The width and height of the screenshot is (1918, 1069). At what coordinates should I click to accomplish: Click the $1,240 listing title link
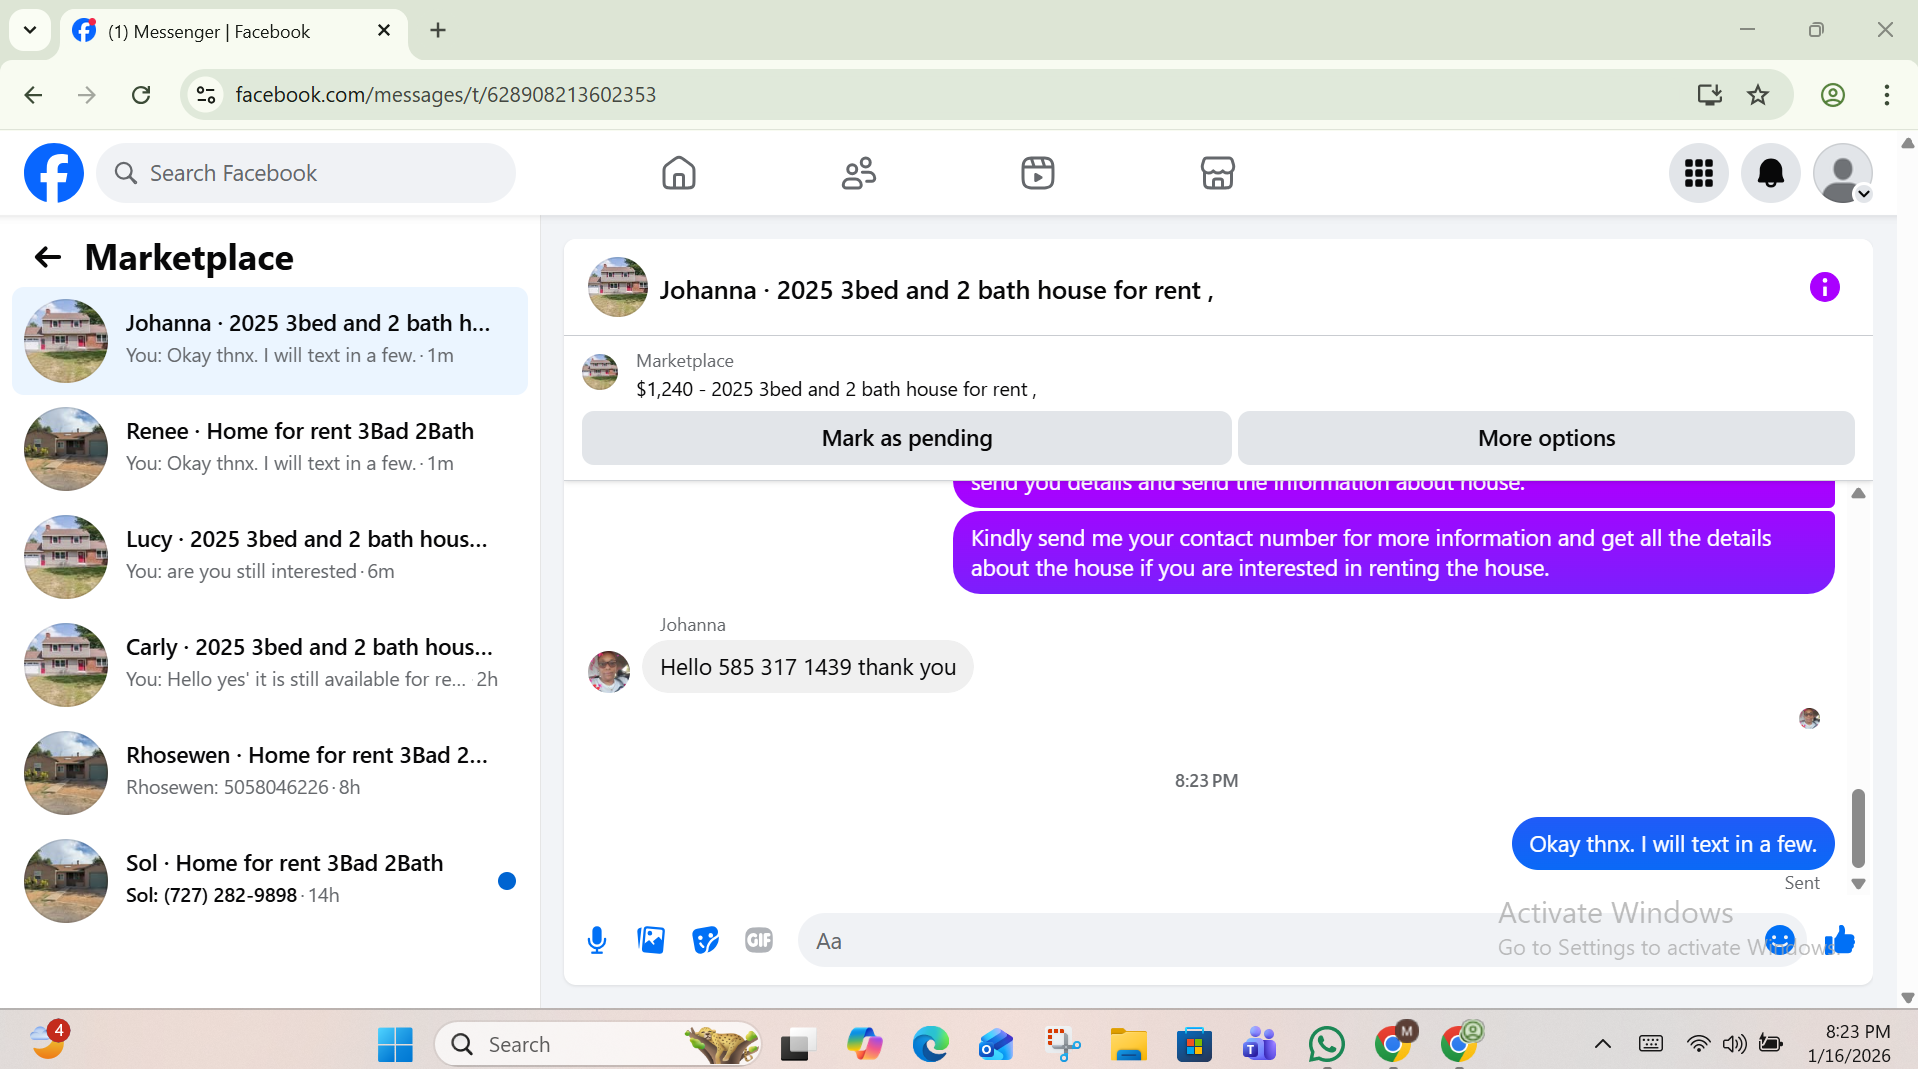(836, 389)
